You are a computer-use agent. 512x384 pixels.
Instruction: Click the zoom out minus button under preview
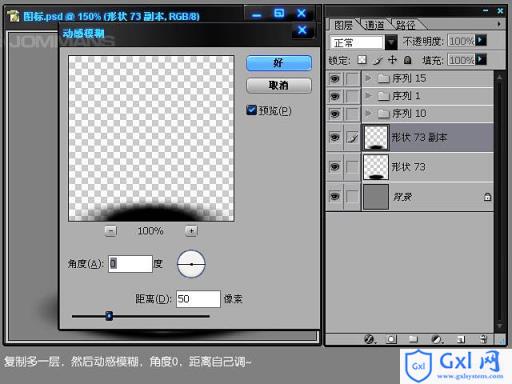coord(111,231)
